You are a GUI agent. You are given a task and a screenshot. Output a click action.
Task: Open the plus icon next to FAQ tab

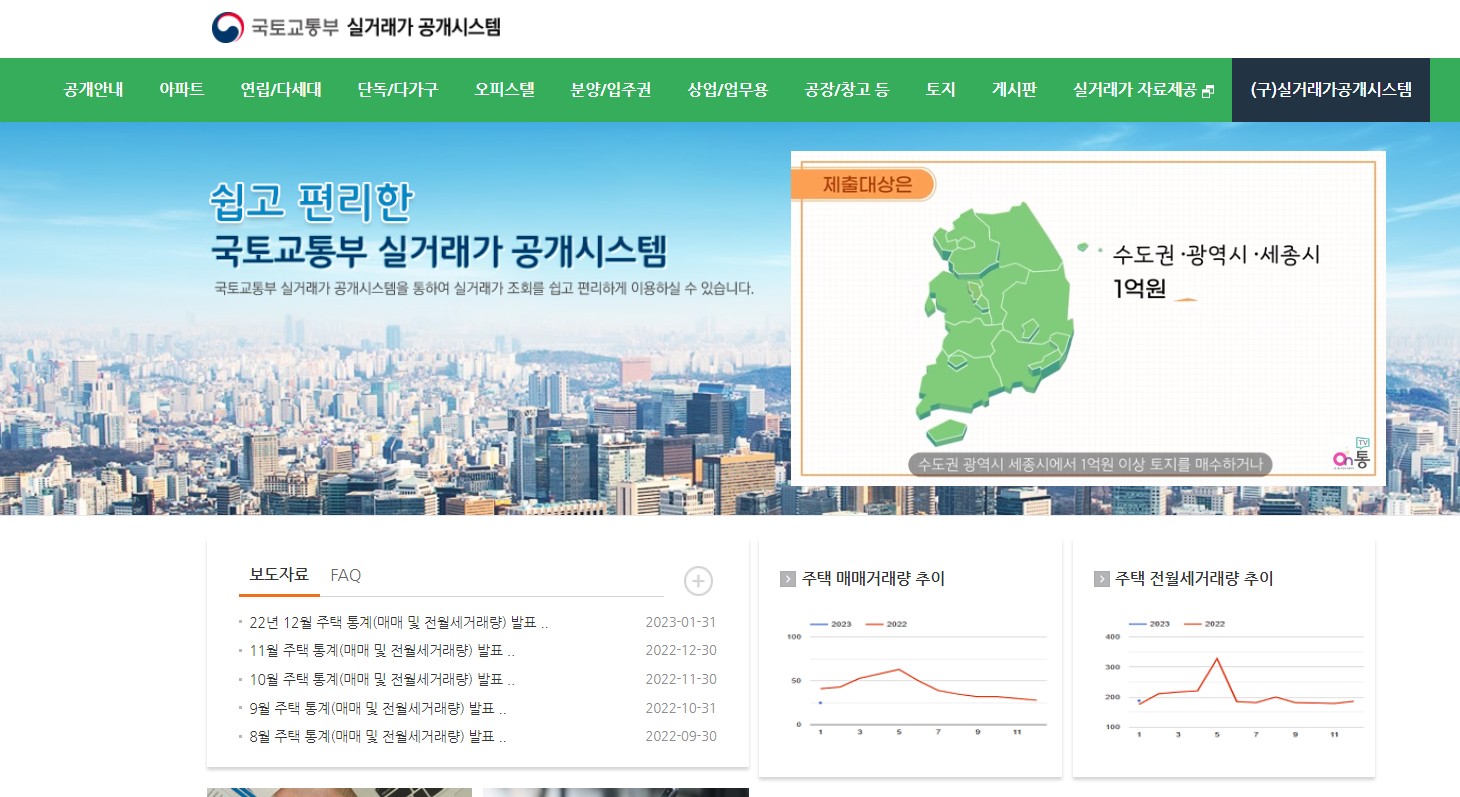click(697, 581)
